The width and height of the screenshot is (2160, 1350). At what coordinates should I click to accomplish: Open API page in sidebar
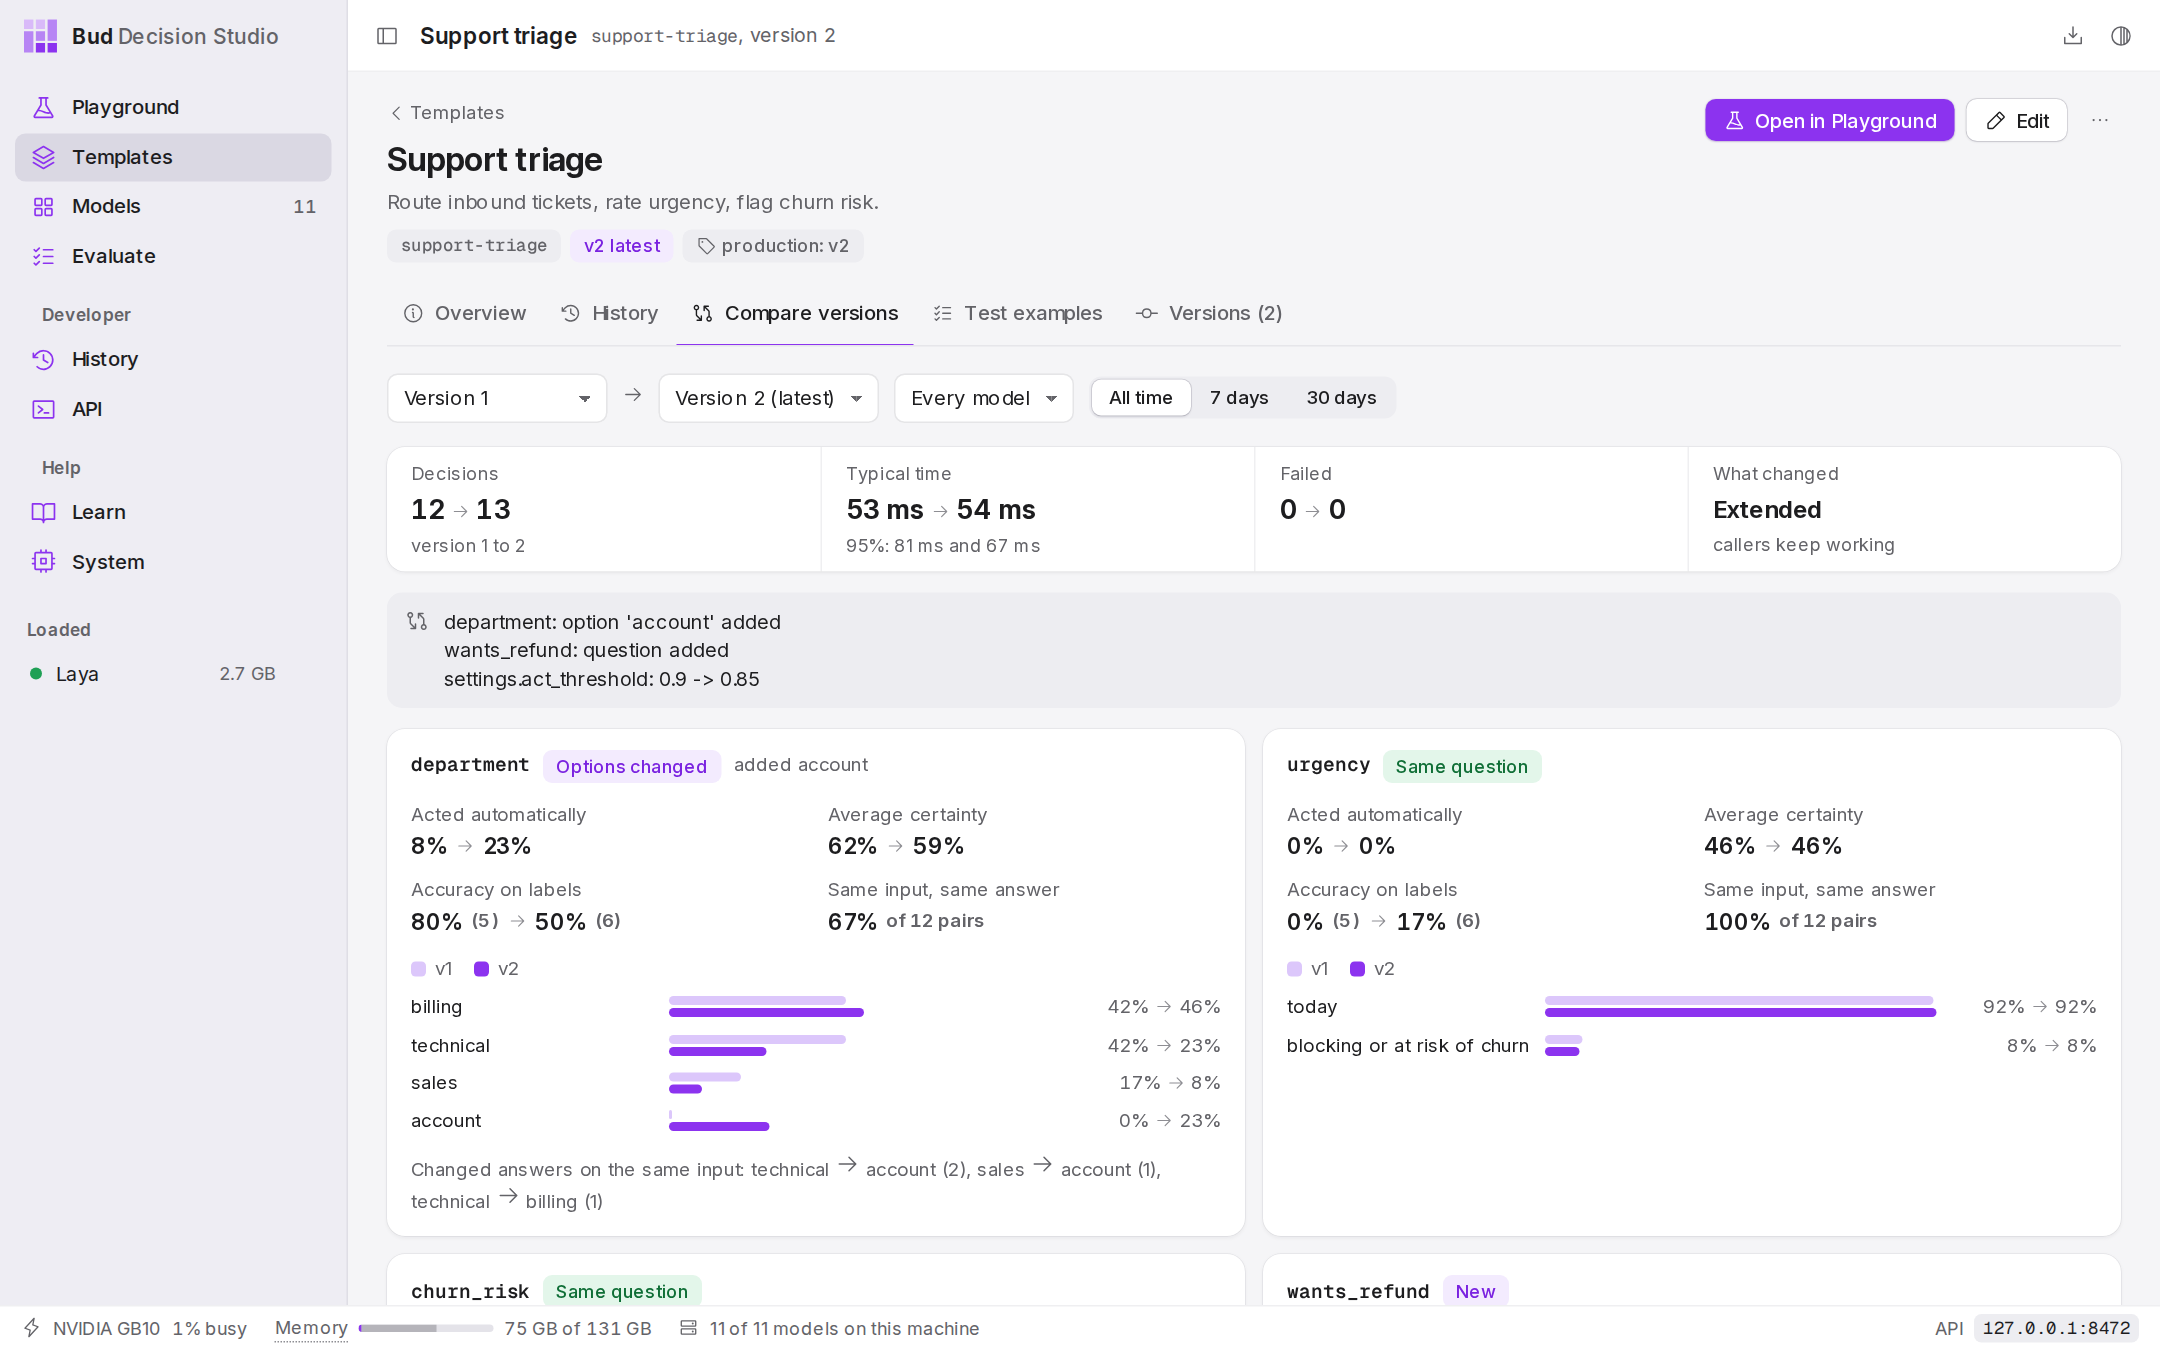pyautogui.click(x=173, y=409)
